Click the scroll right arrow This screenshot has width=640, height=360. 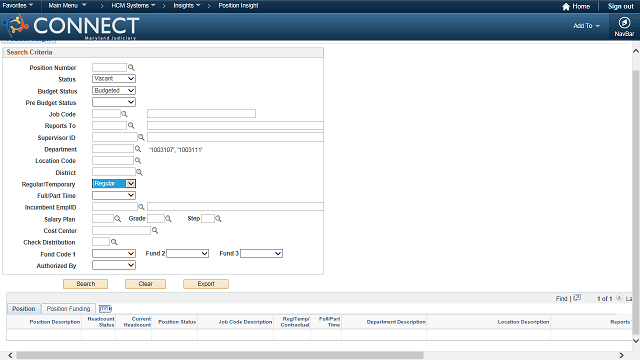[621, 356]
